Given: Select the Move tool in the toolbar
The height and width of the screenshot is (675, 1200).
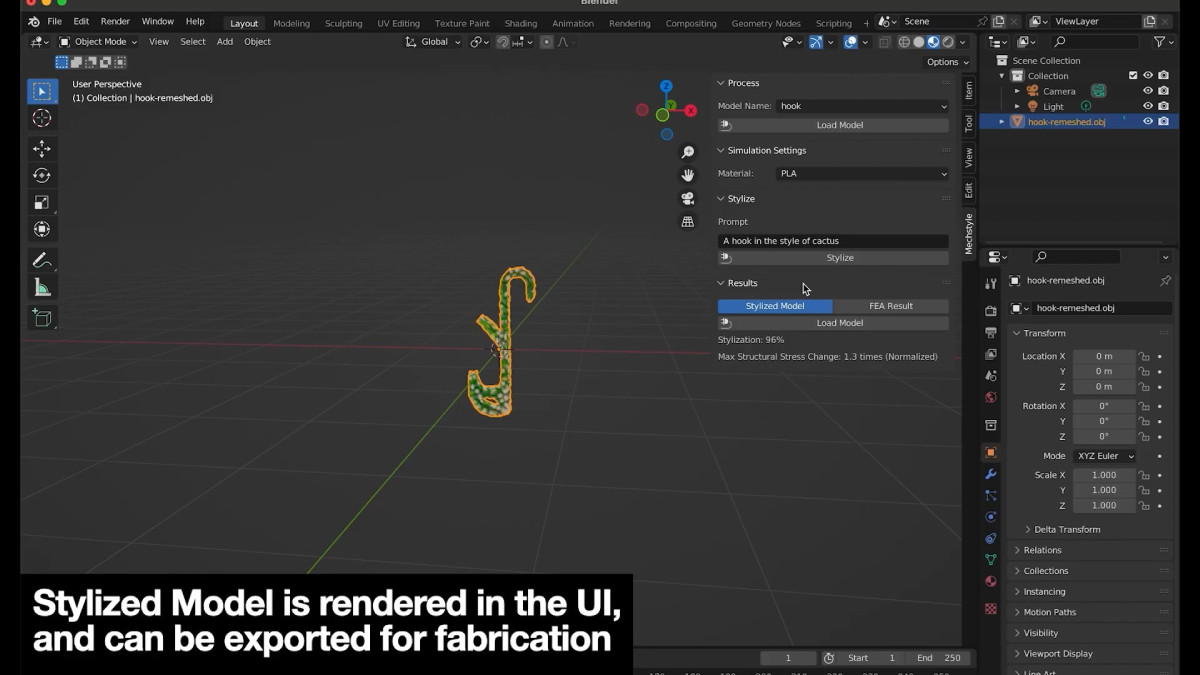Looking at the screenshot, I should [x=42, y=147].
